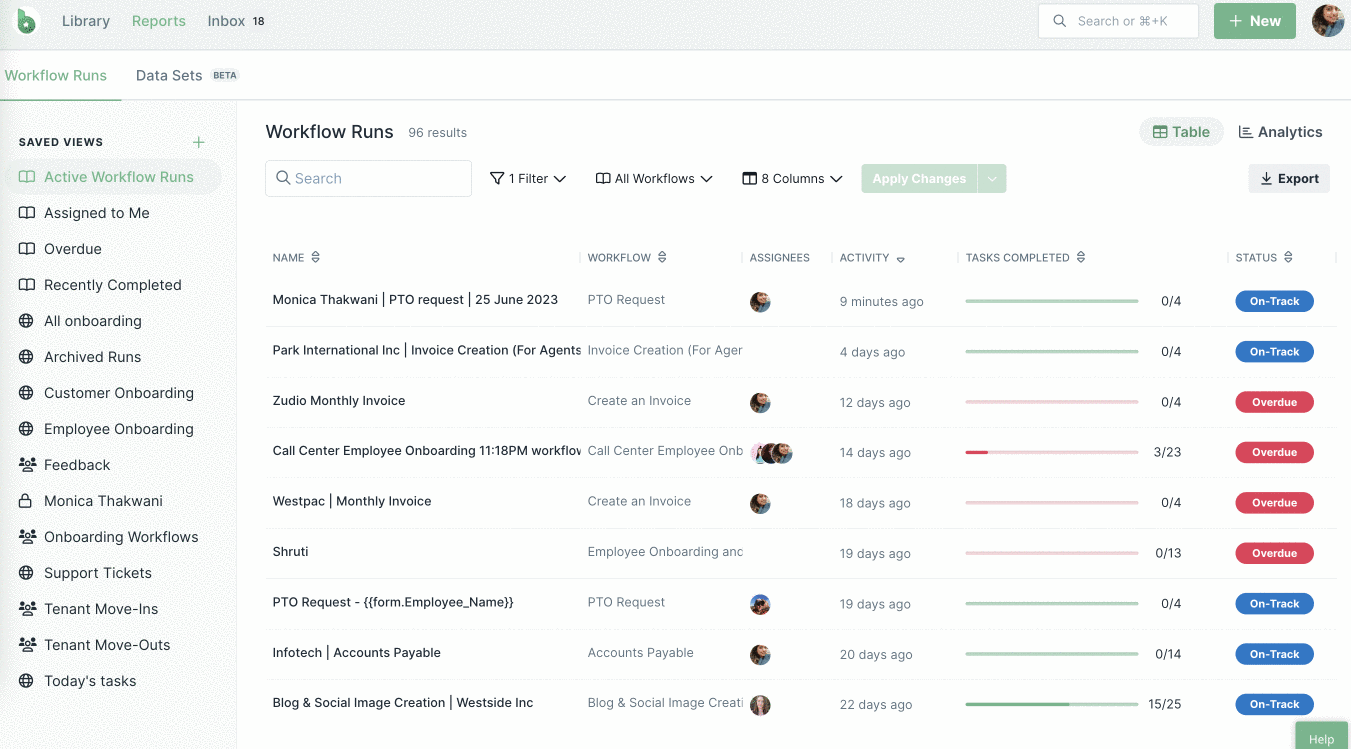Switch to Table view
The width and height of the screenshot is (1351, 749).
click(x=1181, y=132)
